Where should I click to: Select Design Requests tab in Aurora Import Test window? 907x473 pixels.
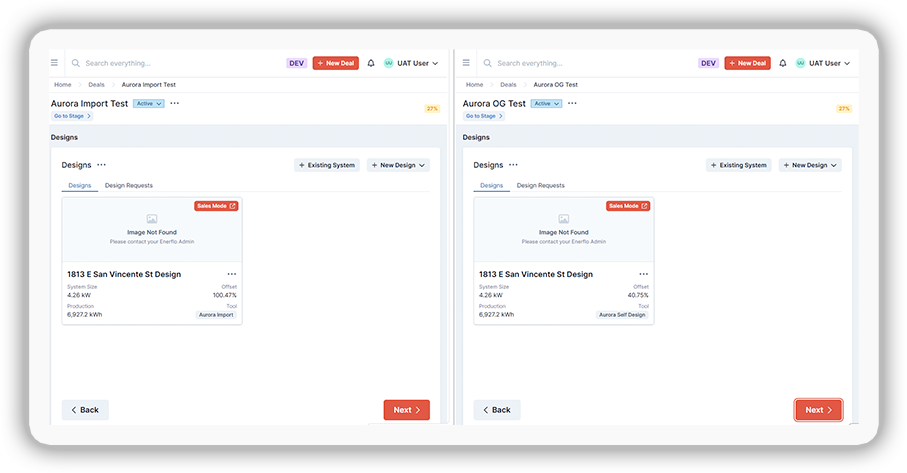pos(128,186)
